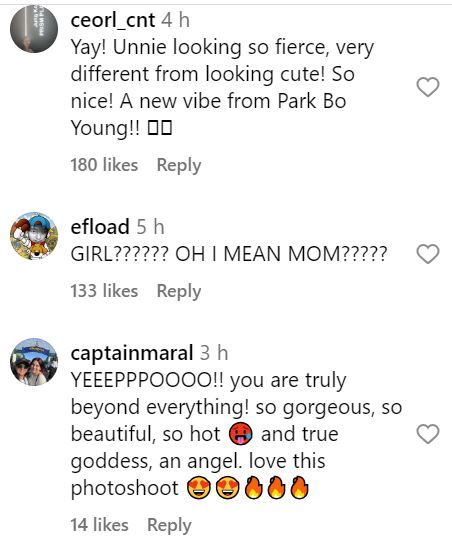
Task: Reply to ceorl_cnt's comment
Action: coord(179,165)
